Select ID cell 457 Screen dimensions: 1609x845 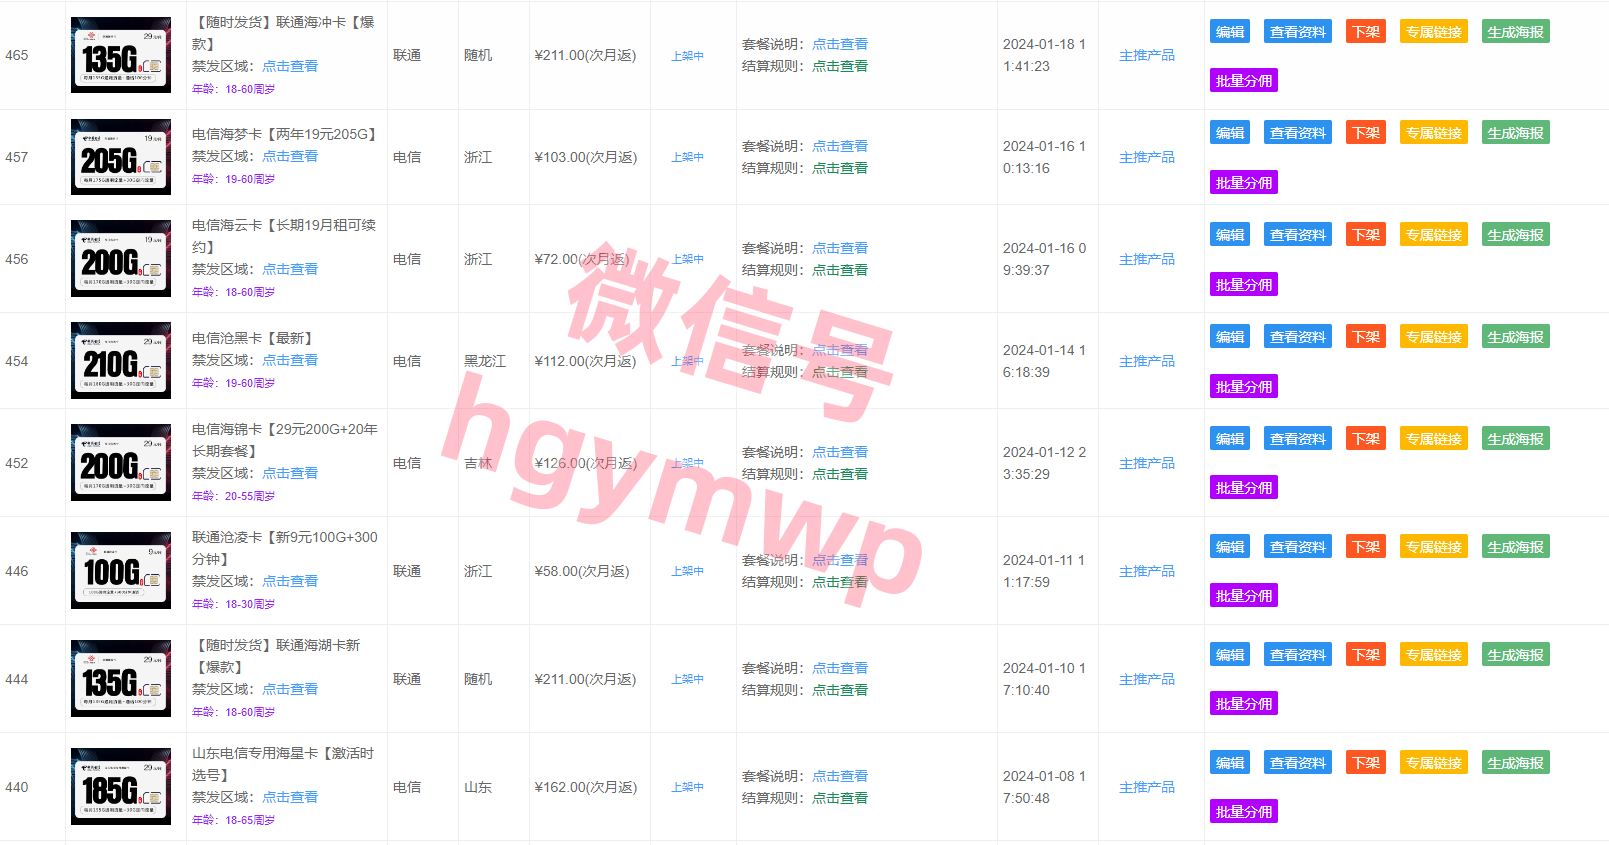click(17, 157)
